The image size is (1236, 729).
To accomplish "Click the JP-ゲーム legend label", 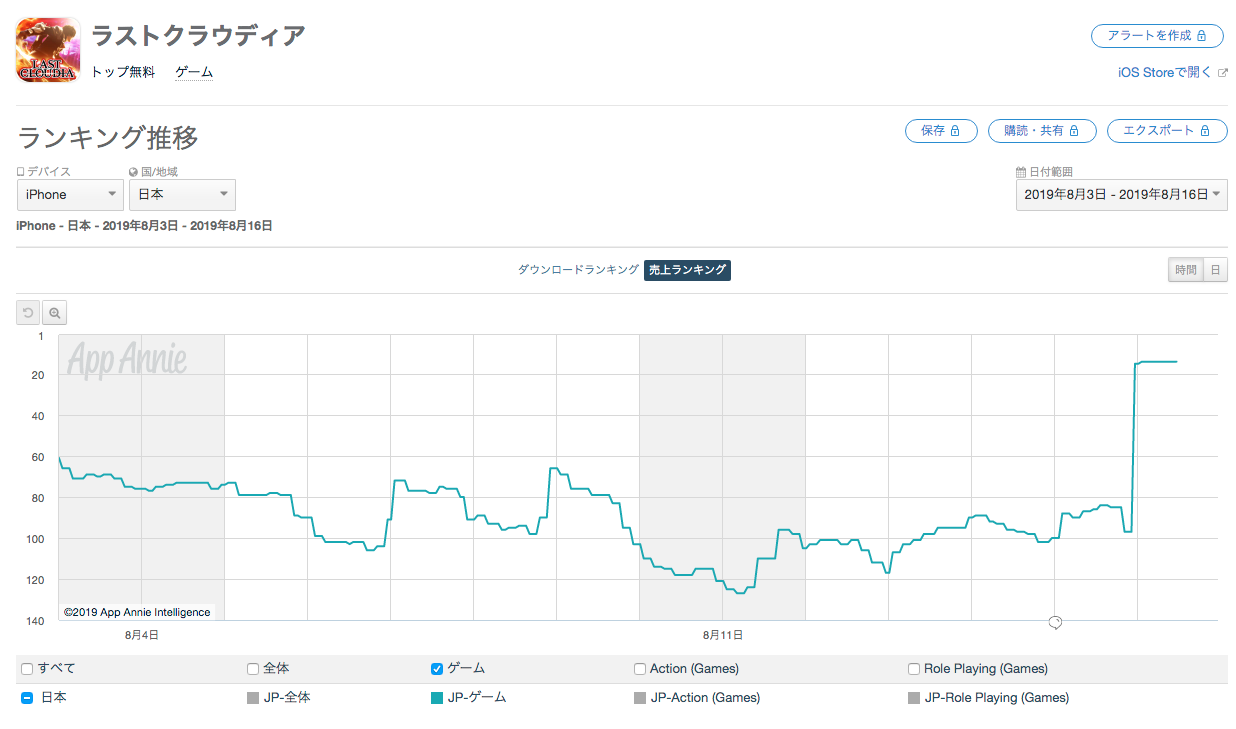I will click(476, 698).
